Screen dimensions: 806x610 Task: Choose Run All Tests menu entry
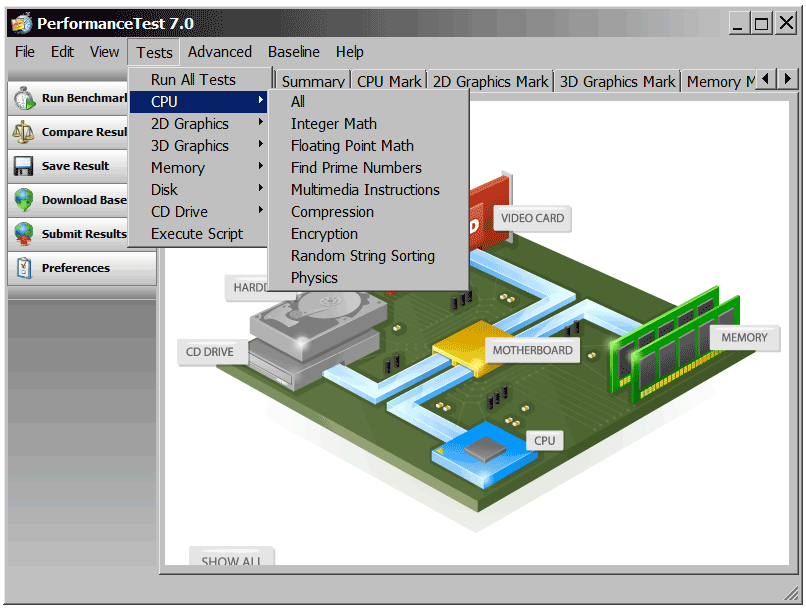193,80
